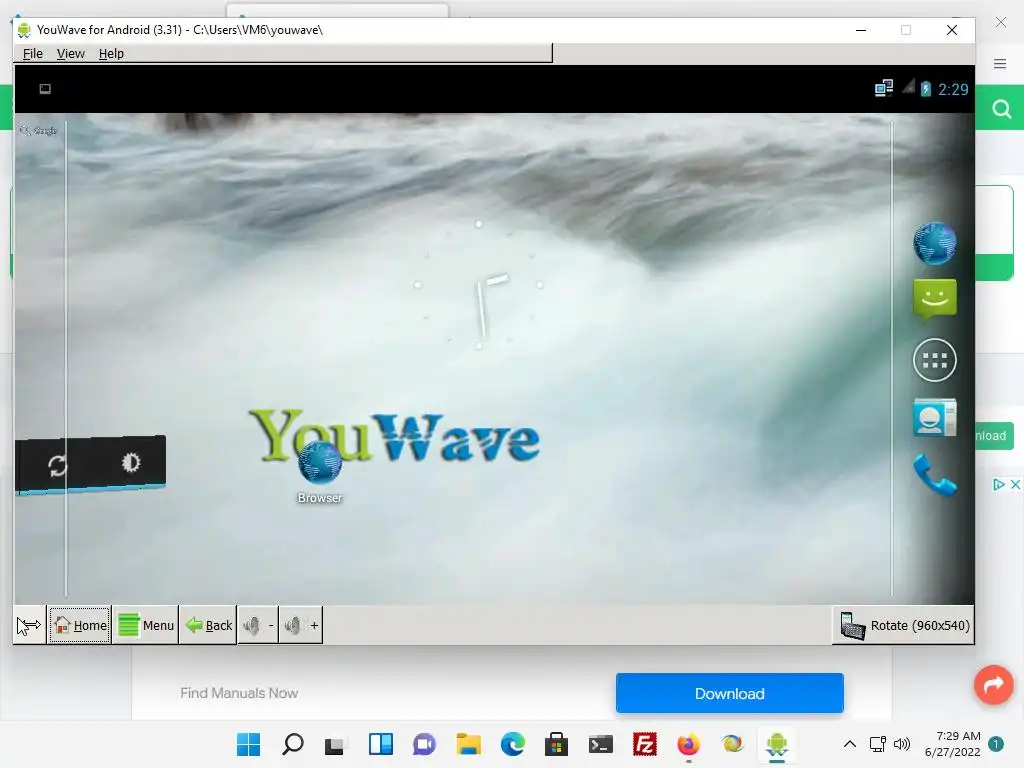The height and width of the screenshot is (768, 1024).
Task: Tap the brightness icon in the widget
Action: [x=131, y=462]
